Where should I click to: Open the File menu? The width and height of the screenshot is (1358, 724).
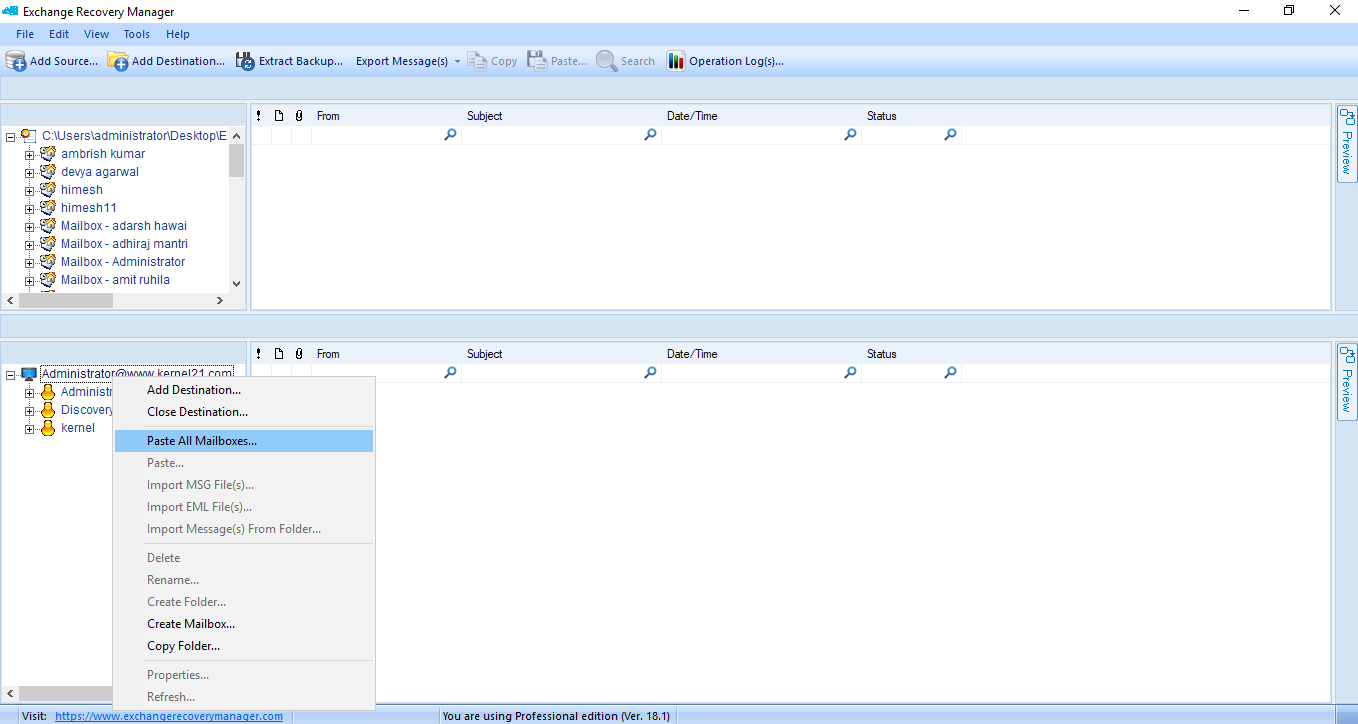[25, 34]
